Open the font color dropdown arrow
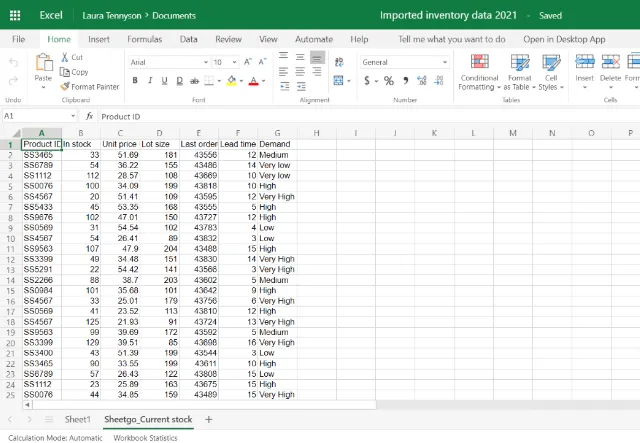640x443 pixels. pyautogui.click(x=263, y=81)
